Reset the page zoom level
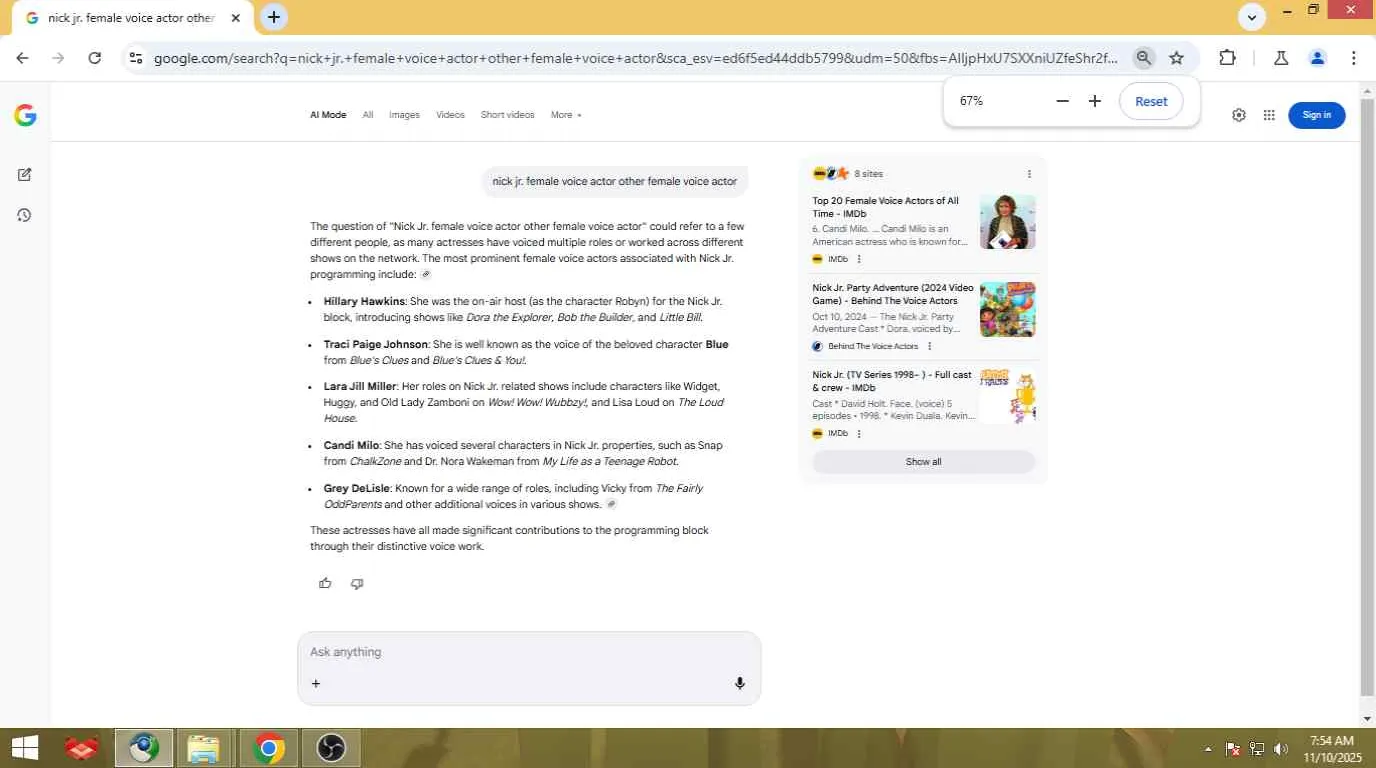 [1151, 101]
